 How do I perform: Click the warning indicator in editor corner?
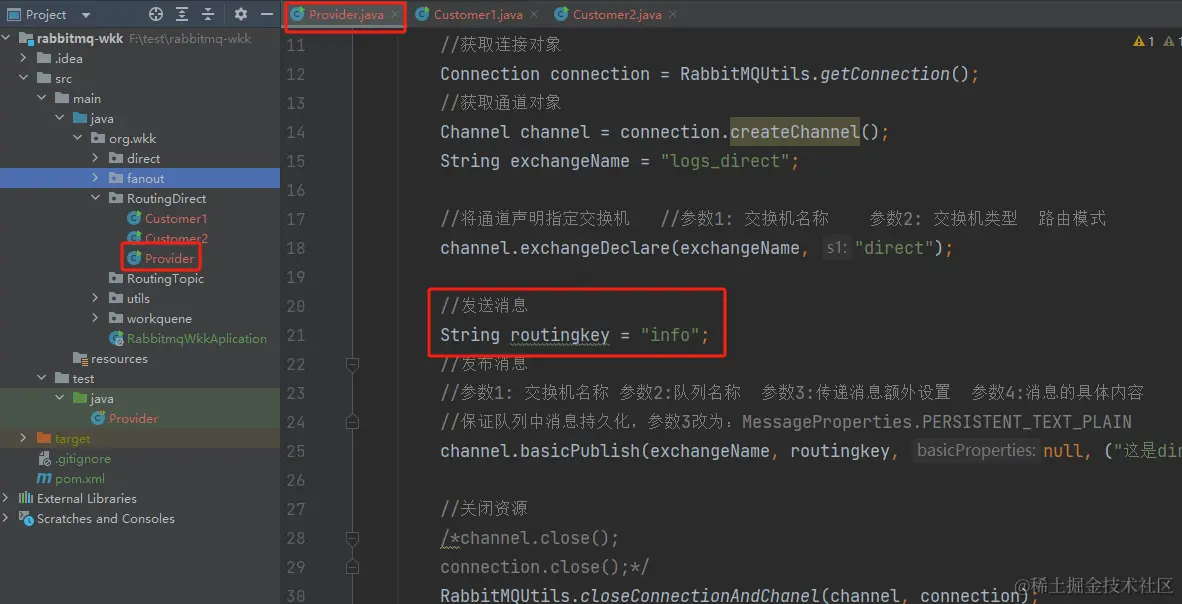[1143, 41]
